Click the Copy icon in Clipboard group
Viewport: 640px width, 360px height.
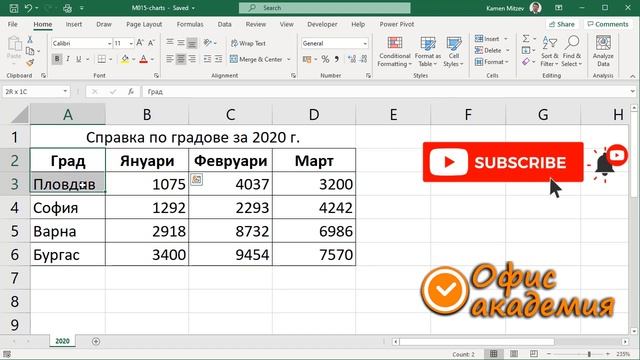point(30,51)
